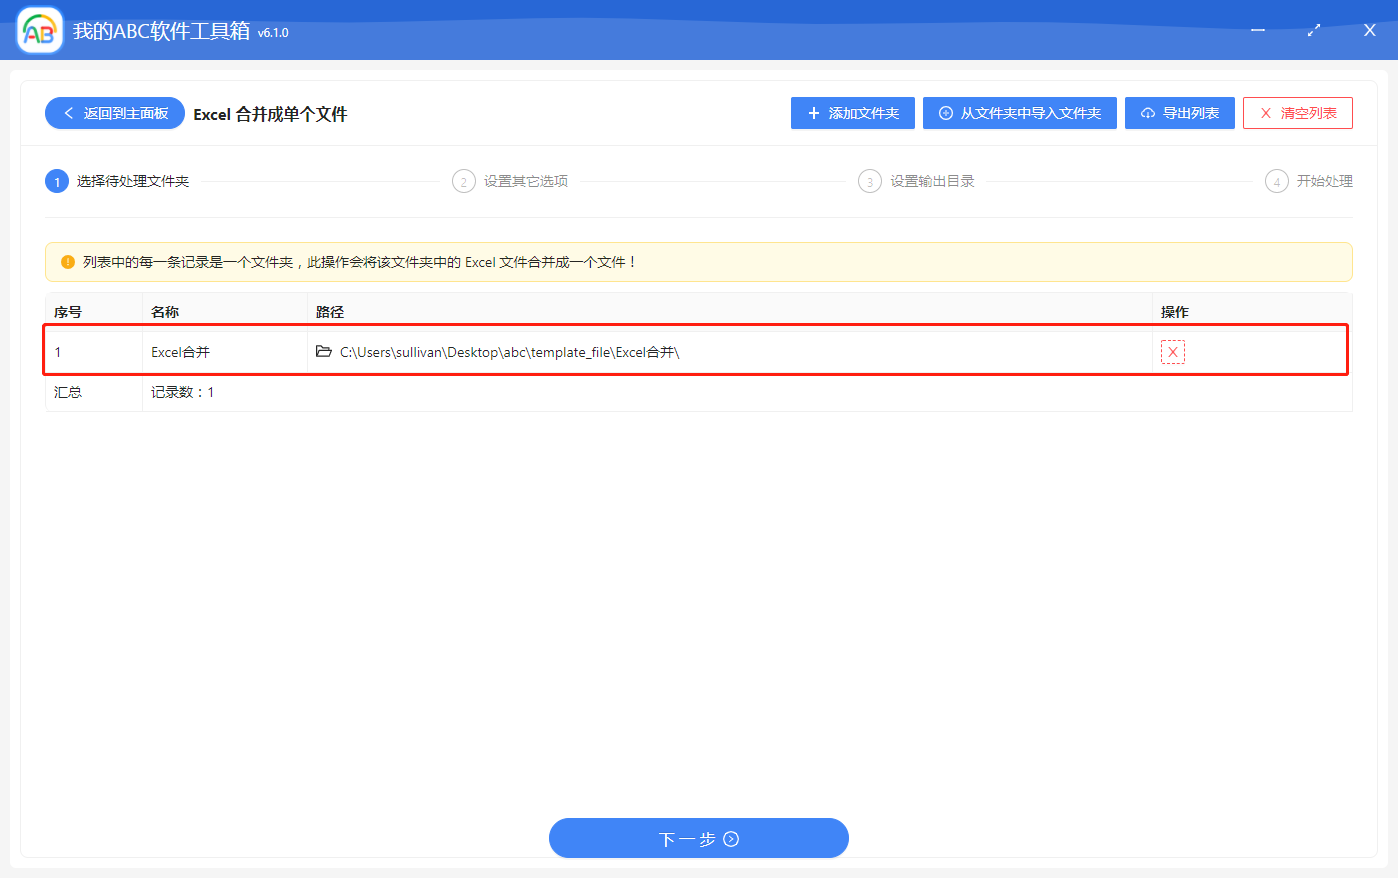Image resolution: width=1398 pixels, height=878 pixels.
Task: Select step 4 开始处理
Action: (x=1308, y=181)
